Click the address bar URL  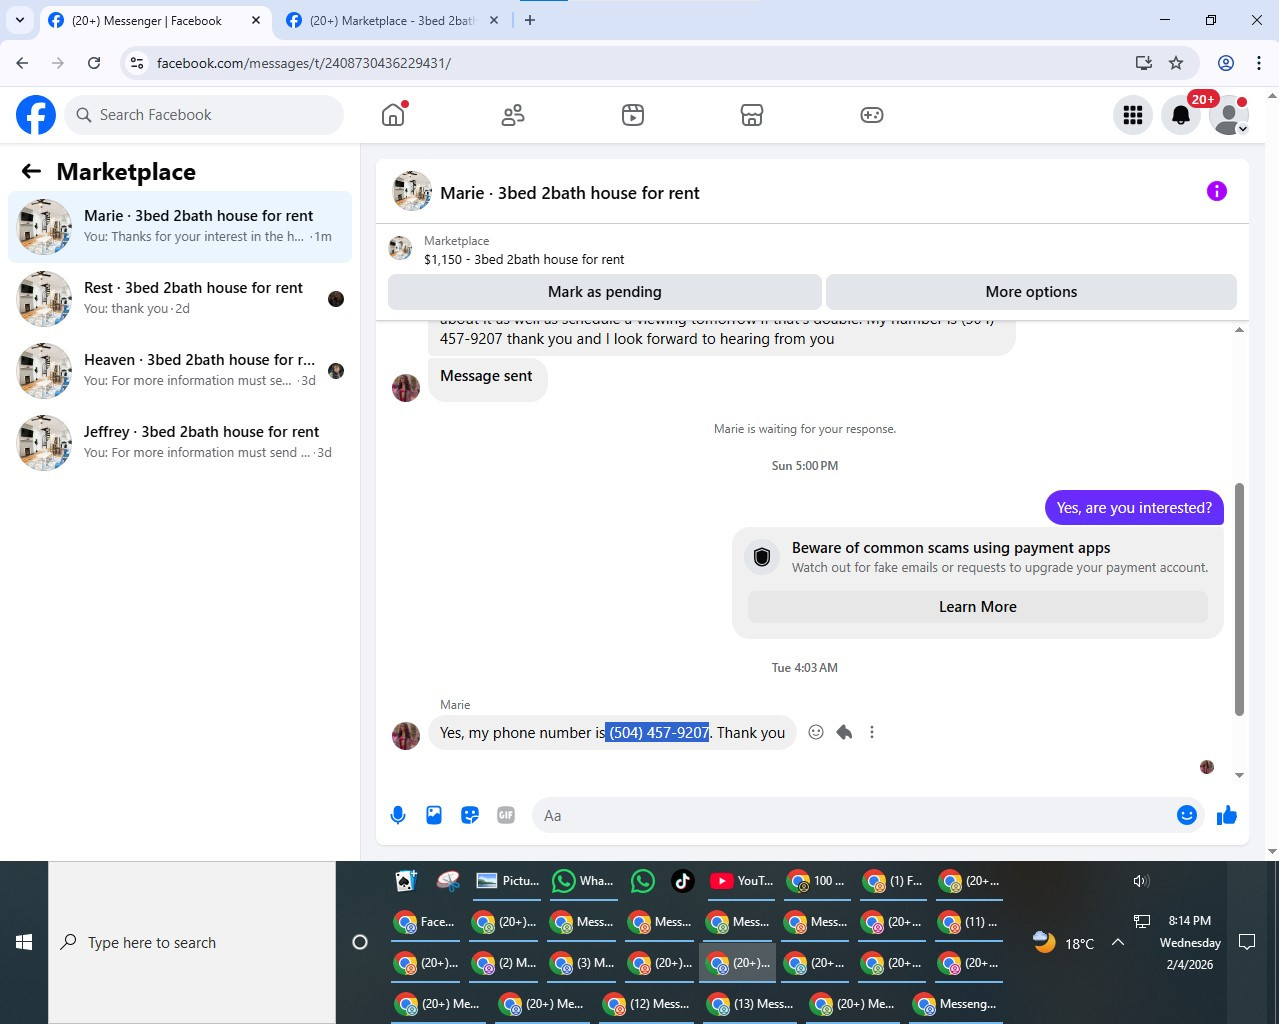coord(304,63)
